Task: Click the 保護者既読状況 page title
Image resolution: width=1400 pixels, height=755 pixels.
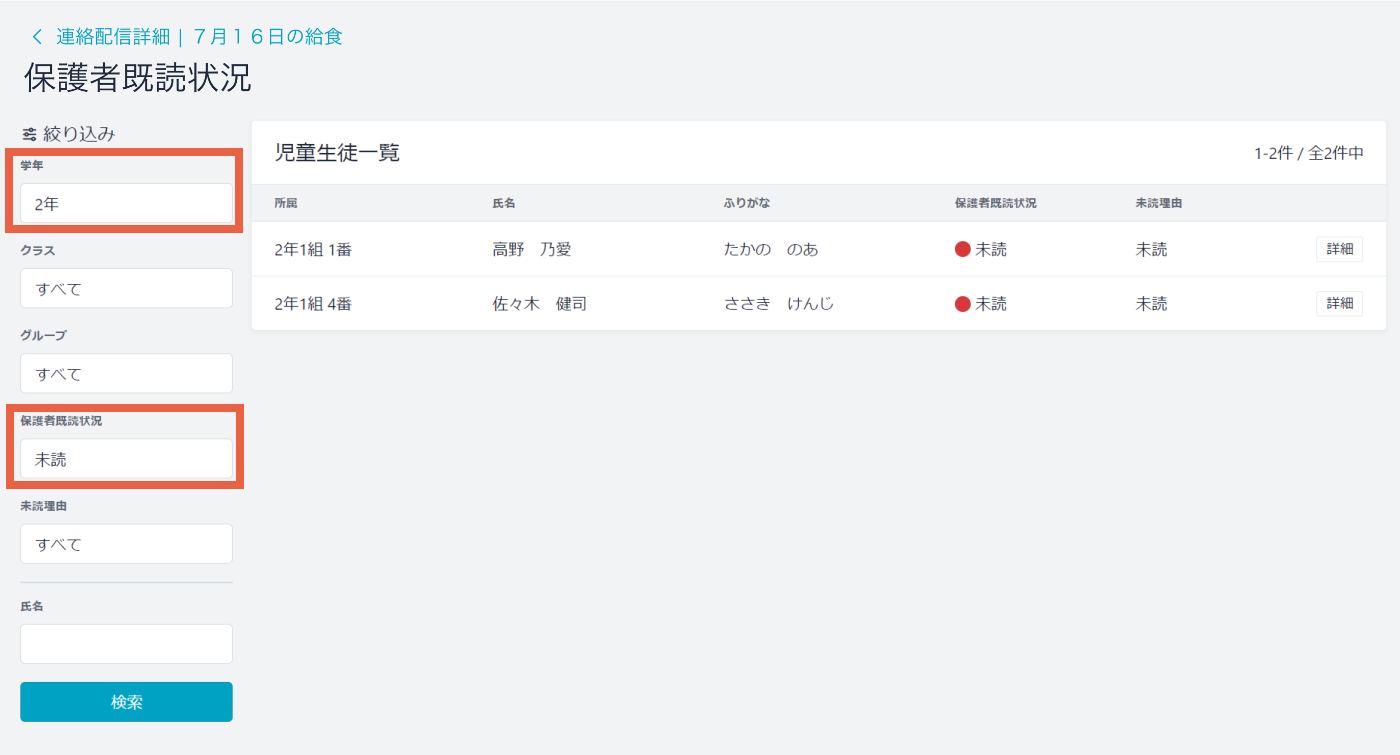Action: point(137,78)
